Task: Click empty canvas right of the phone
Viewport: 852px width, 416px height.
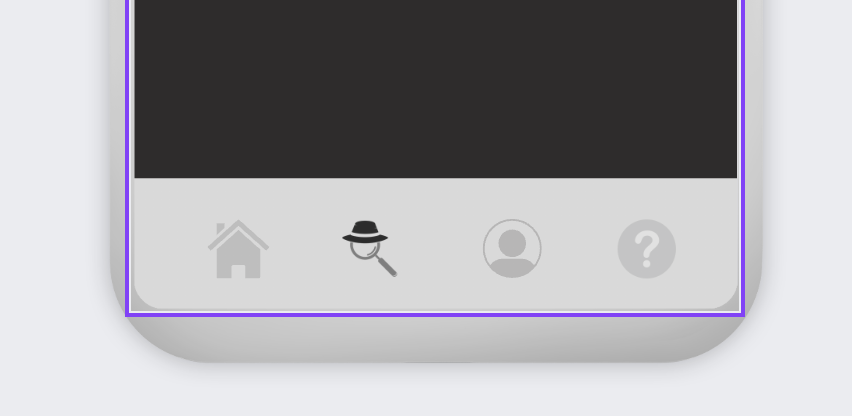Action: tap(807, 206)
